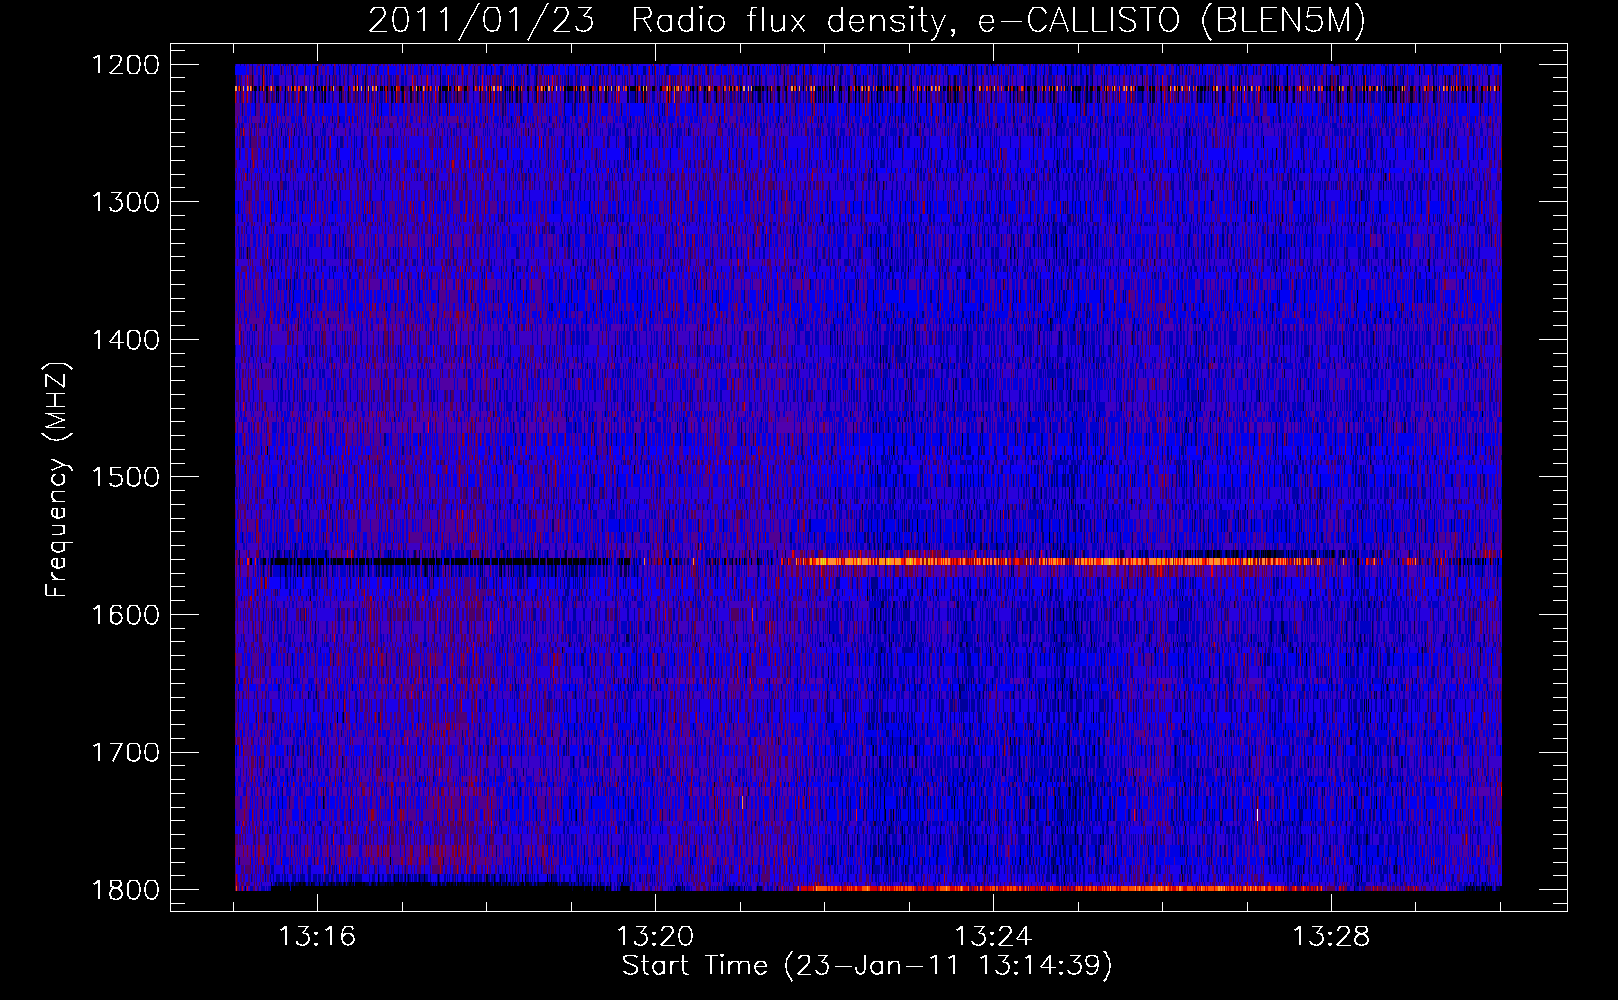Click the 13:16 time tick label
The width and height of the screenshot is (1618, 1000).
tap(317, 937)
